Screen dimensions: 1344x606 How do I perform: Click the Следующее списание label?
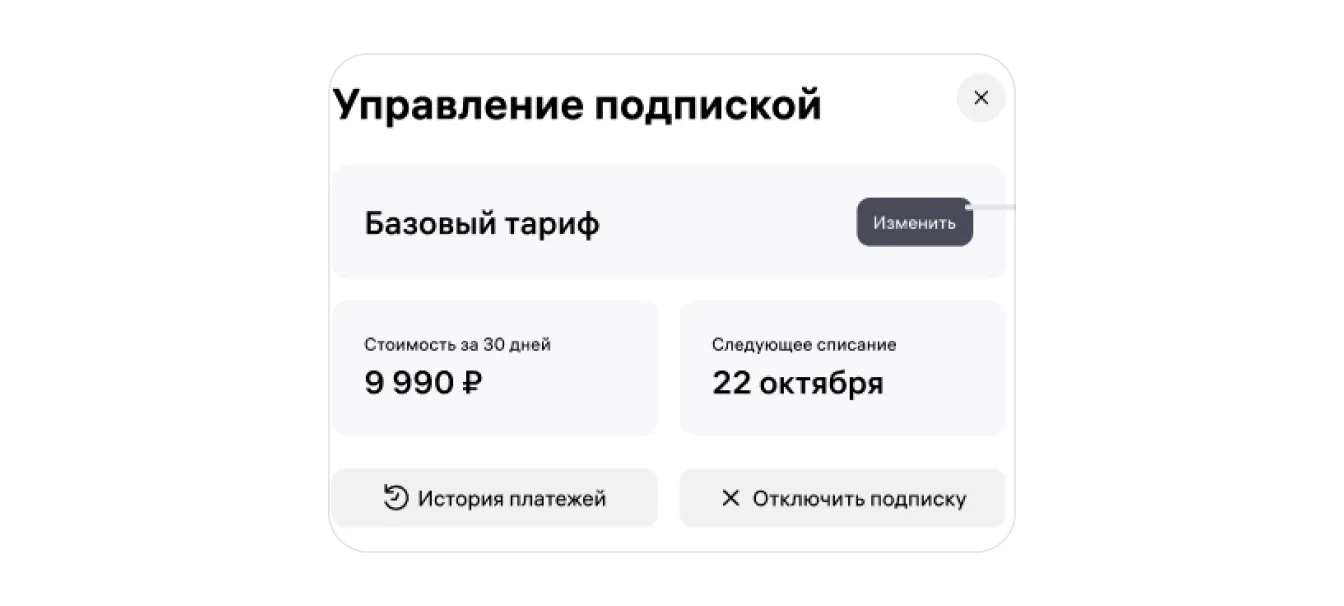coord(804,345)
